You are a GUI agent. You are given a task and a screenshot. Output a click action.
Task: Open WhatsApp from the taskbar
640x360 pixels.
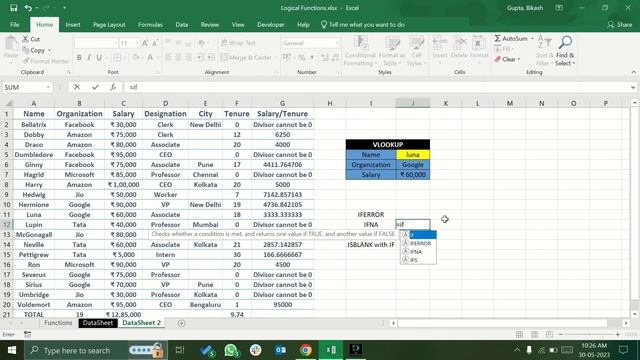coord(231,350)
